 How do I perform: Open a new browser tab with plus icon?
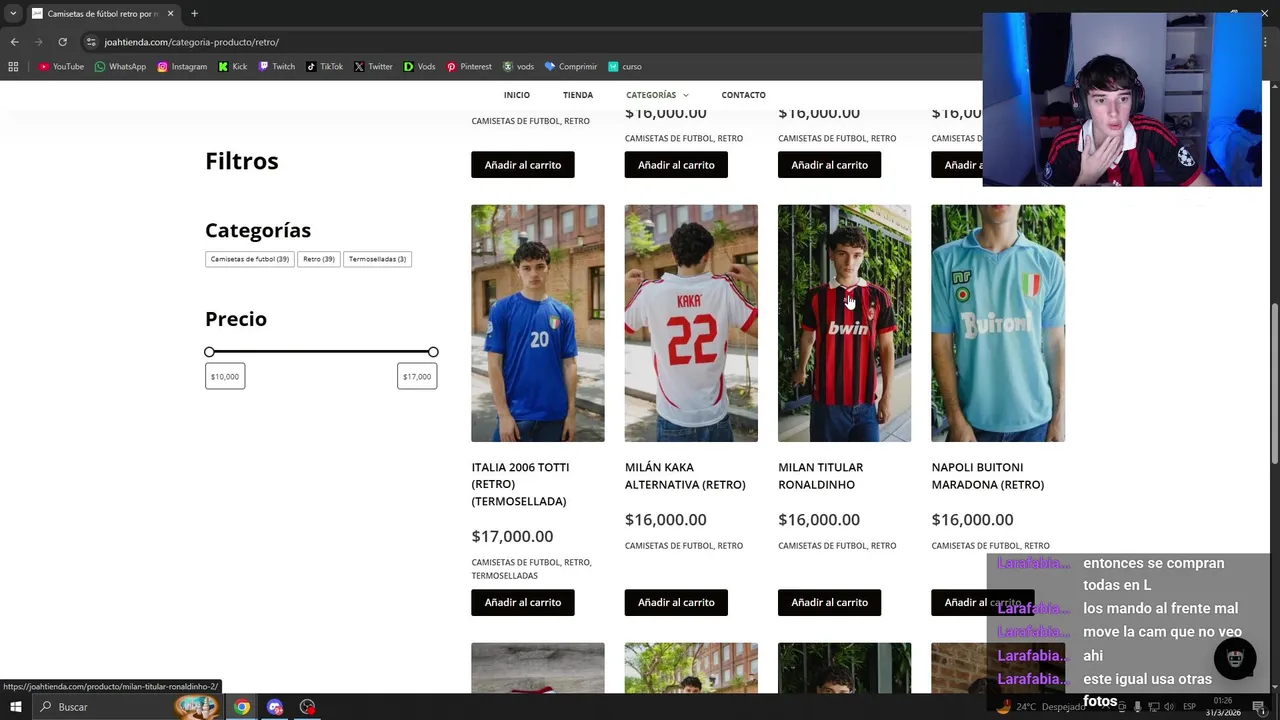[x=194, y=14]
